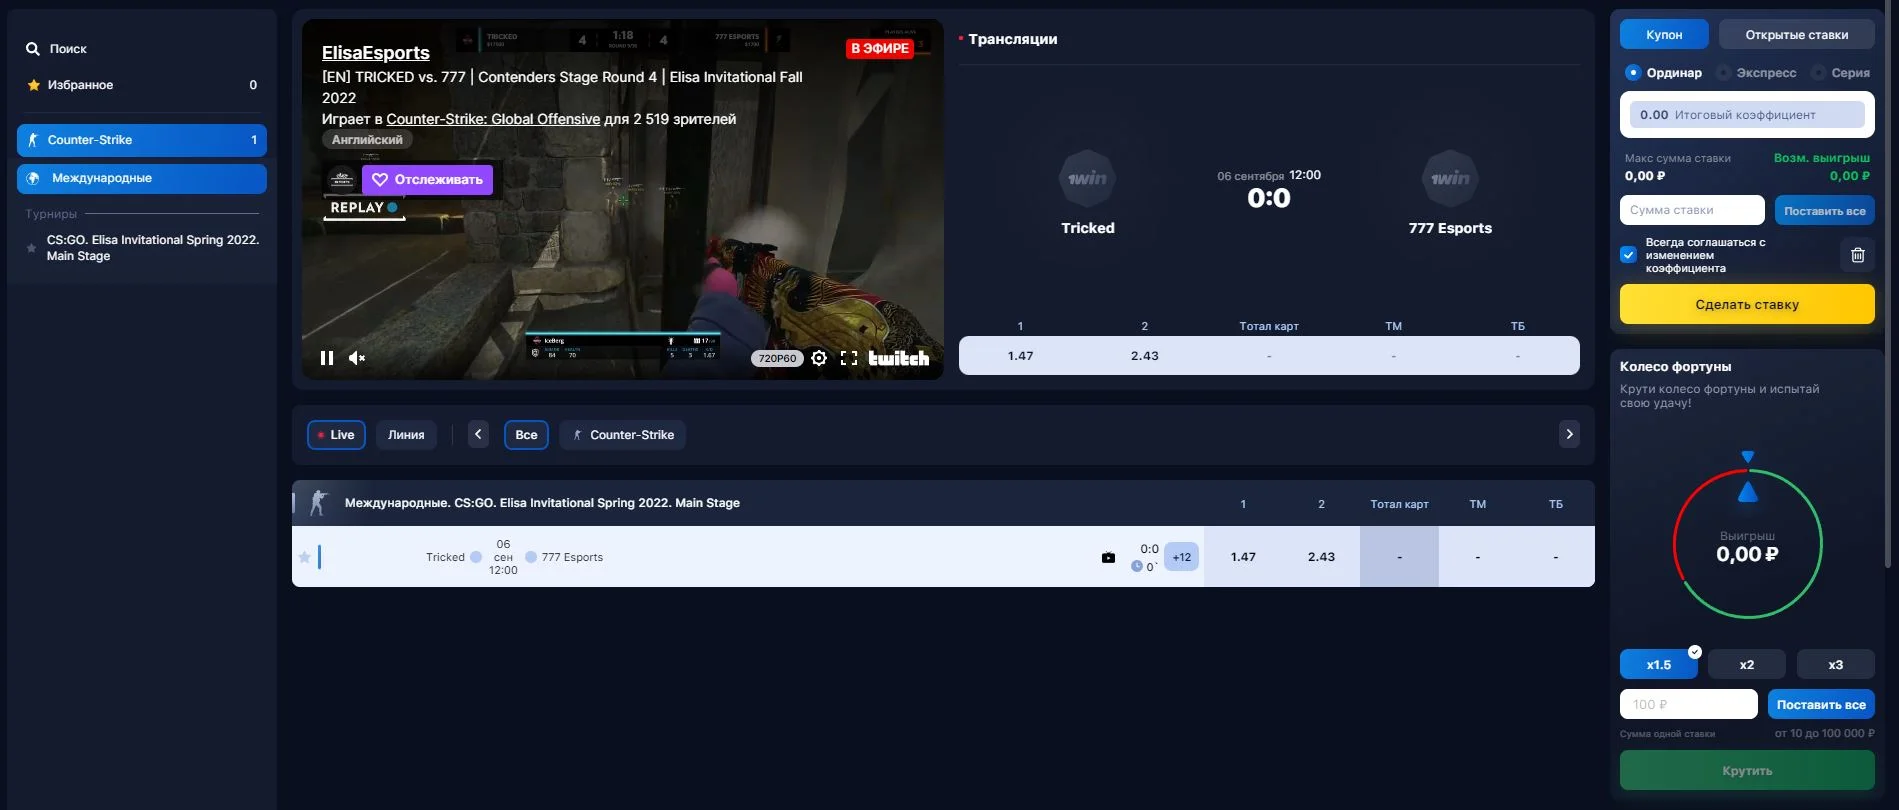Unmute the stream volume icon
This screenshot has width=1899, height=810.
(357, 358)
